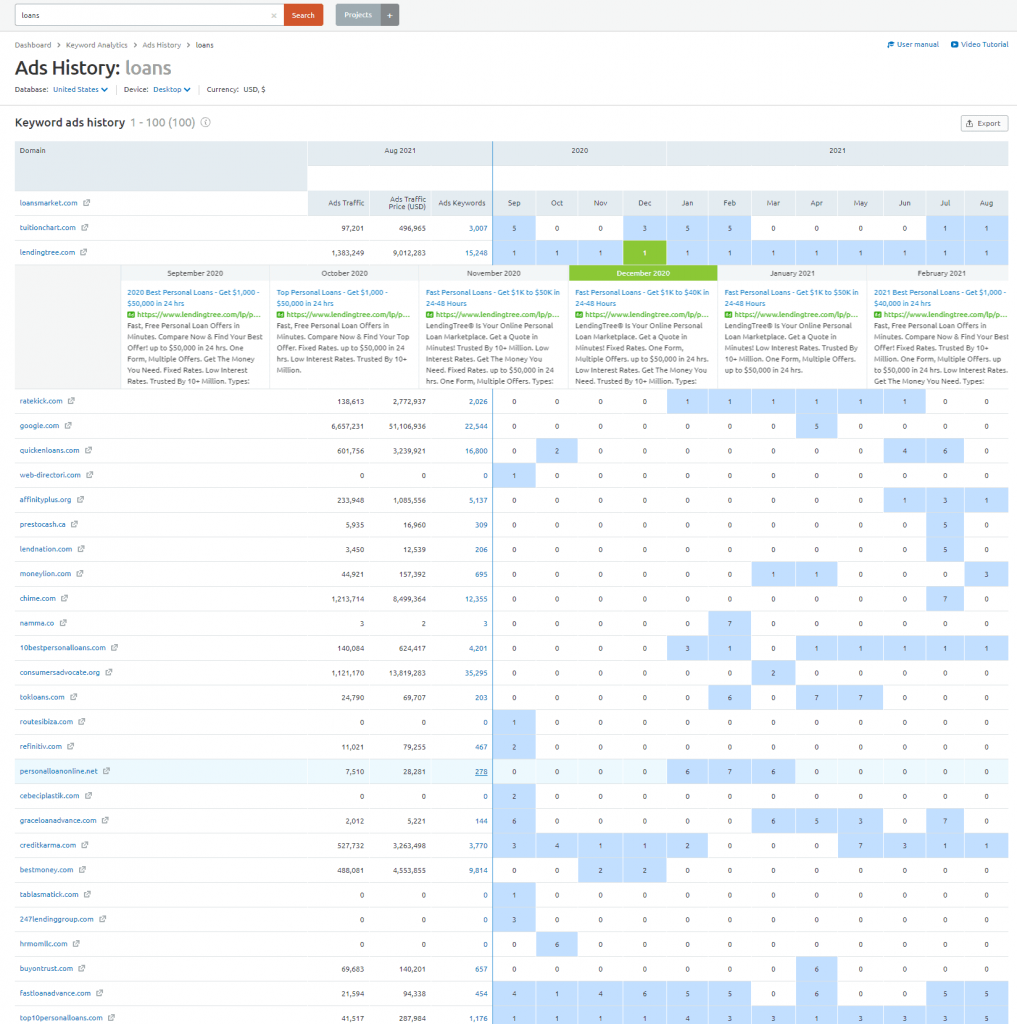Open web-directori.com external link icon
This screenshot has width=1017, height=1024.
89,475
